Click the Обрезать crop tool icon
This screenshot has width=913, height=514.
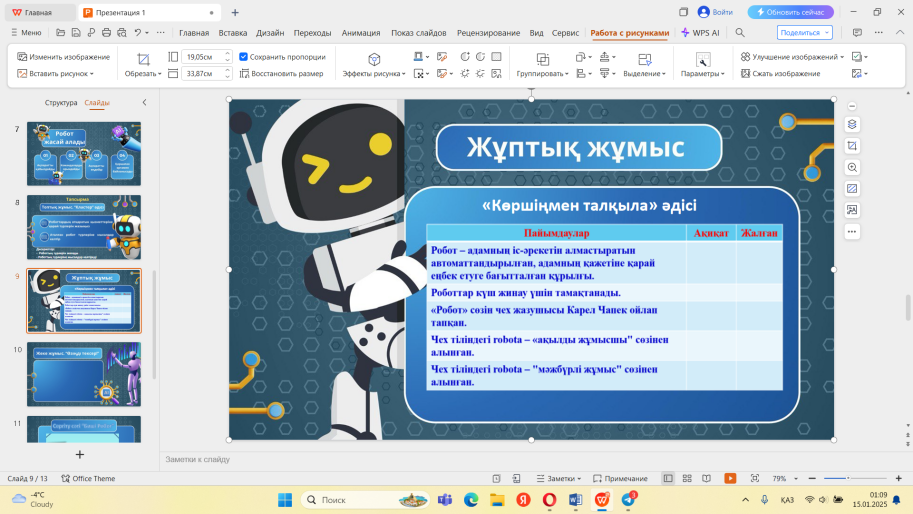[142, 59]
